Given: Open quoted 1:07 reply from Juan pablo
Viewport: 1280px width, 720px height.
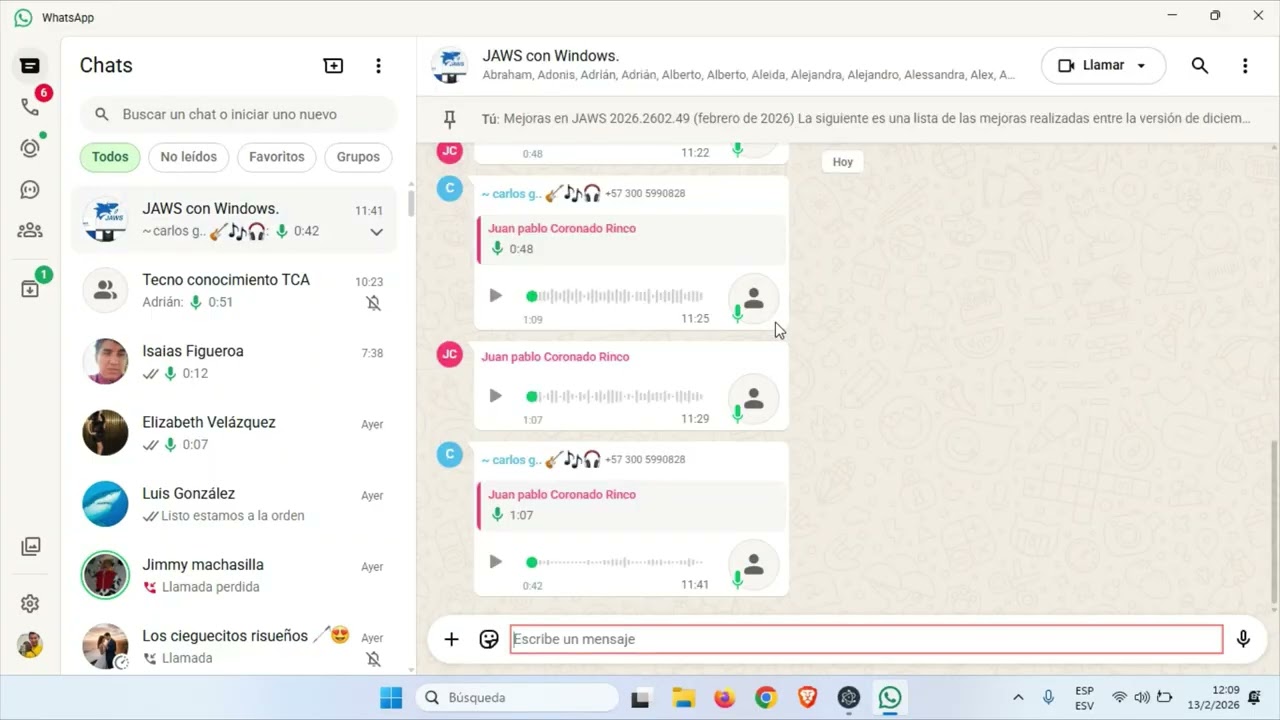Looking at the screenshot, I should pos(631,505).
